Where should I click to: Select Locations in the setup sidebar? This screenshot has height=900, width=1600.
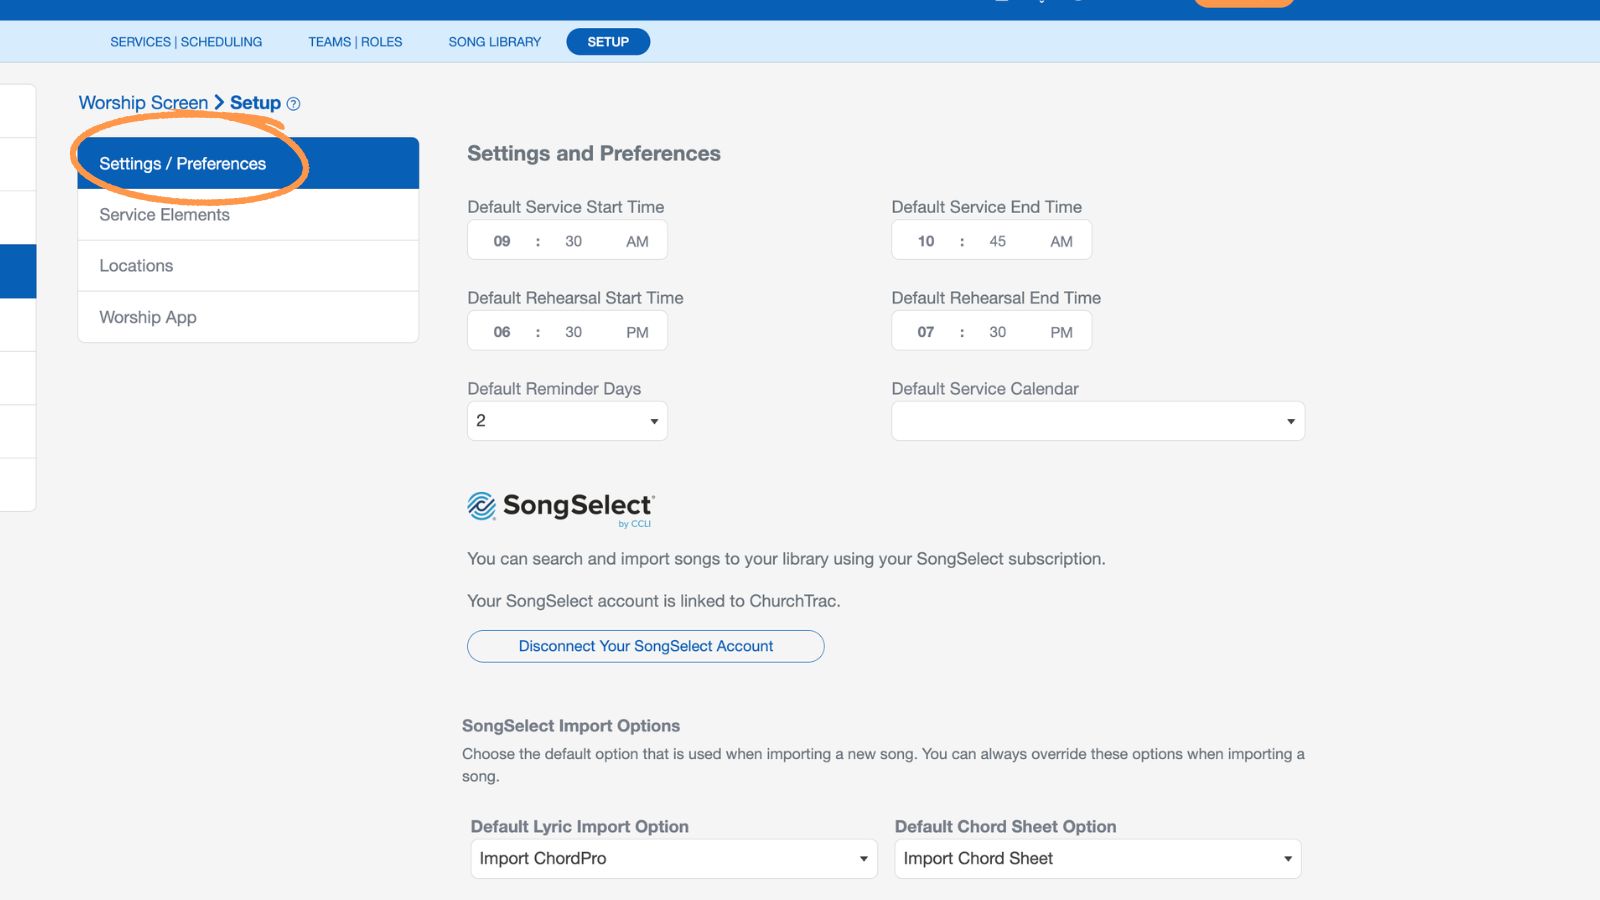[x=135, y=265]
